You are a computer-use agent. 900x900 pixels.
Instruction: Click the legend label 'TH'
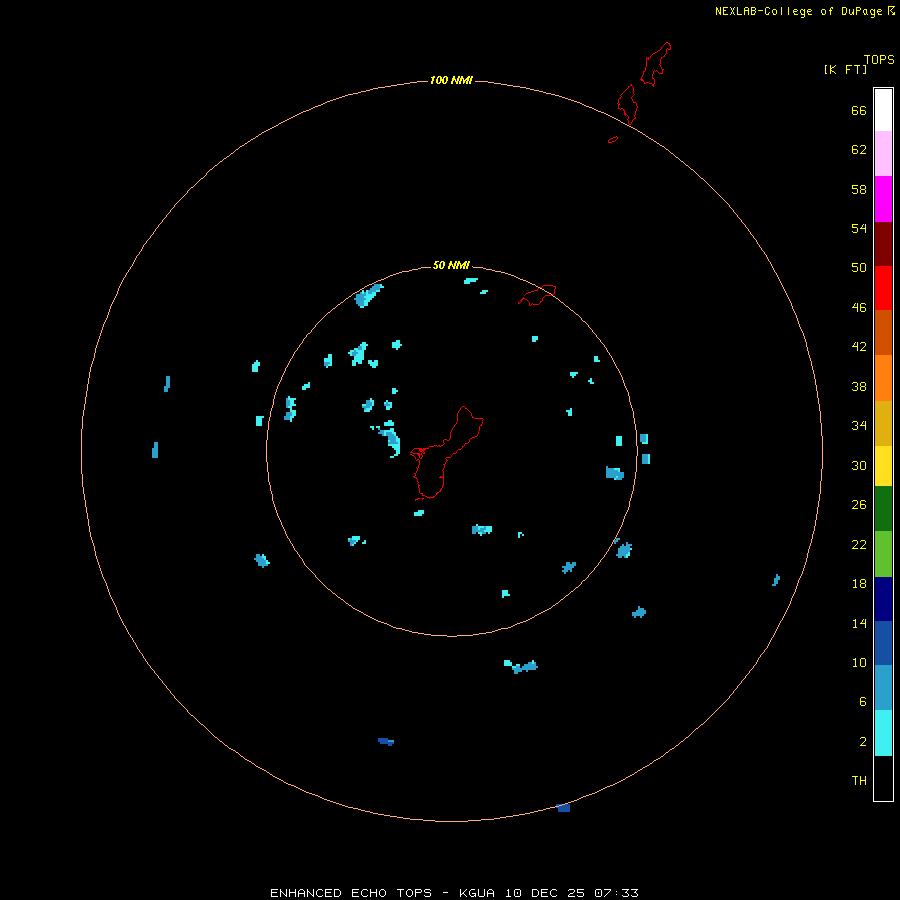point(859,780)
